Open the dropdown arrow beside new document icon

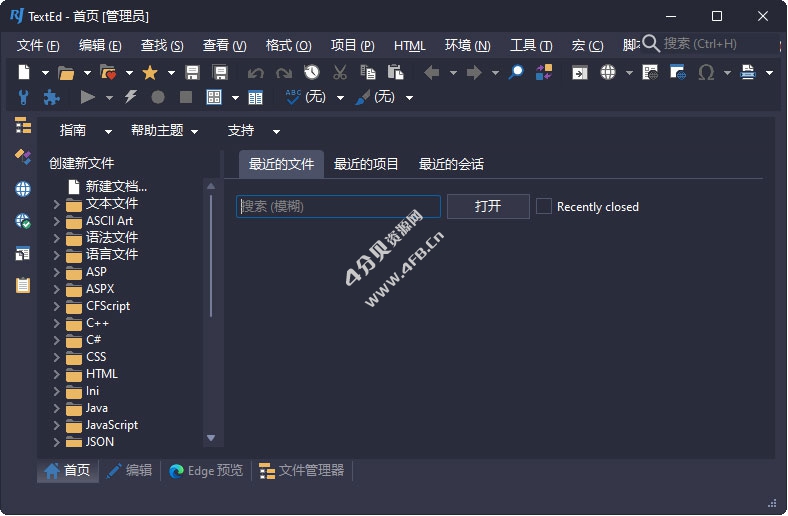tap(45, 73)
